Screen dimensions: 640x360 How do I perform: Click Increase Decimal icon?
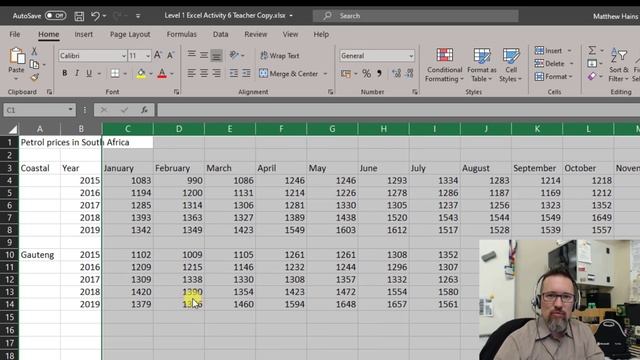point(396,73)
